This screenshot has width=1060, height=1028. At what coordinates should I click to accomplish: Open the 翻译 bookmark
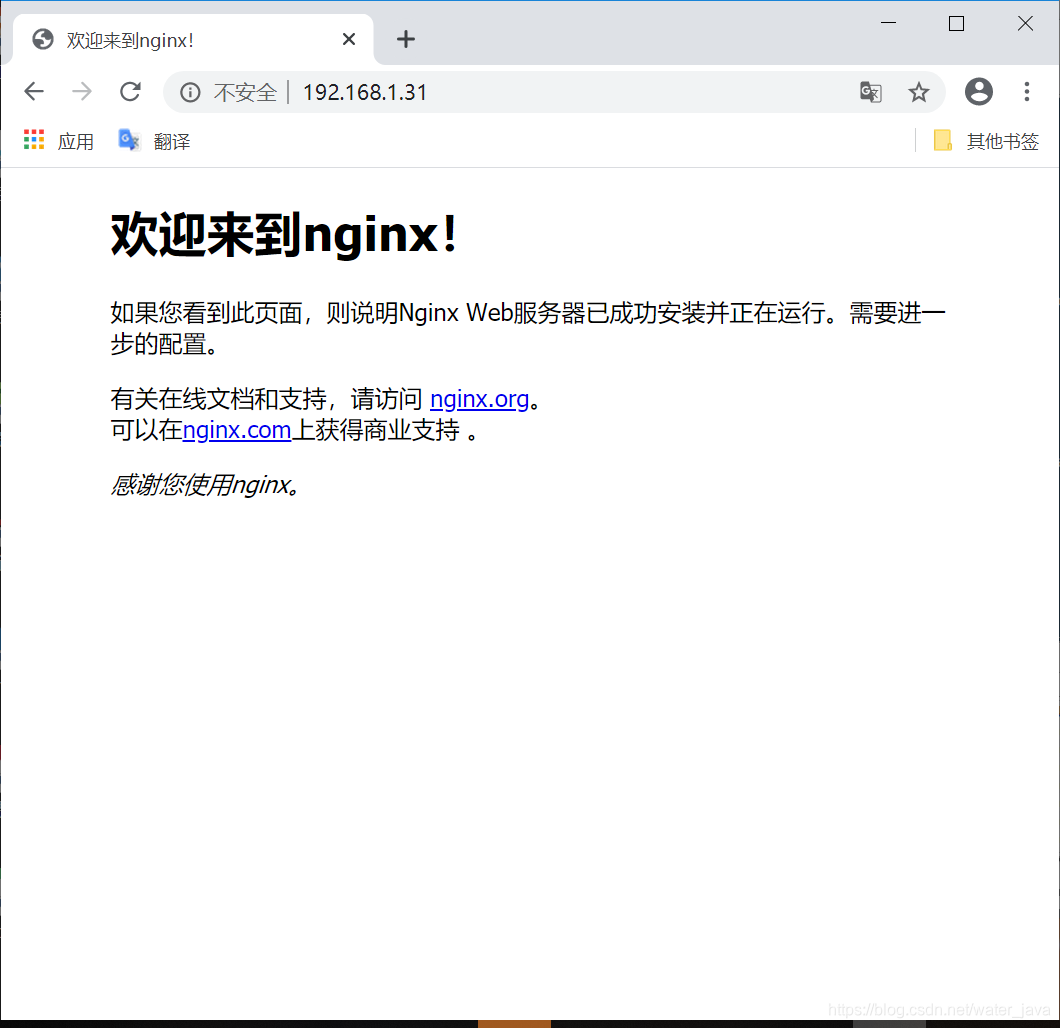(x=155, y=141)
